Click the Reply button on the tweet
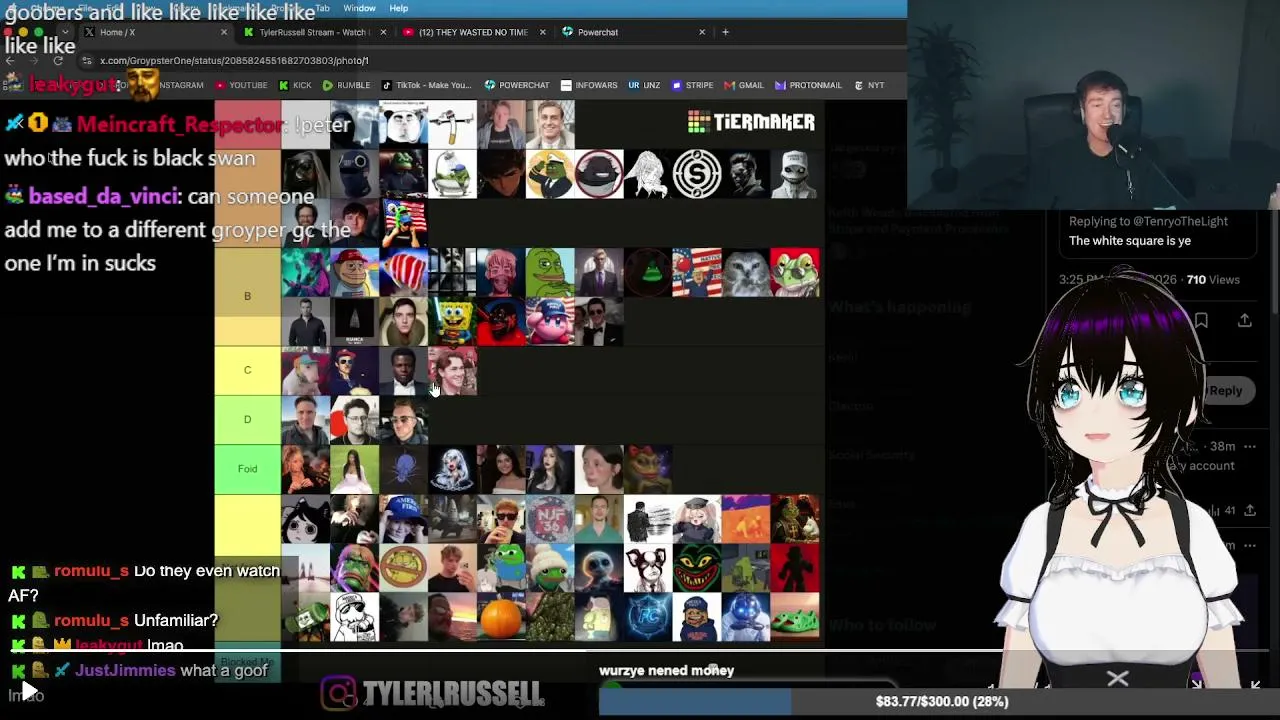This screenshot has width=1280, height=720. [x=1225, y=391]
